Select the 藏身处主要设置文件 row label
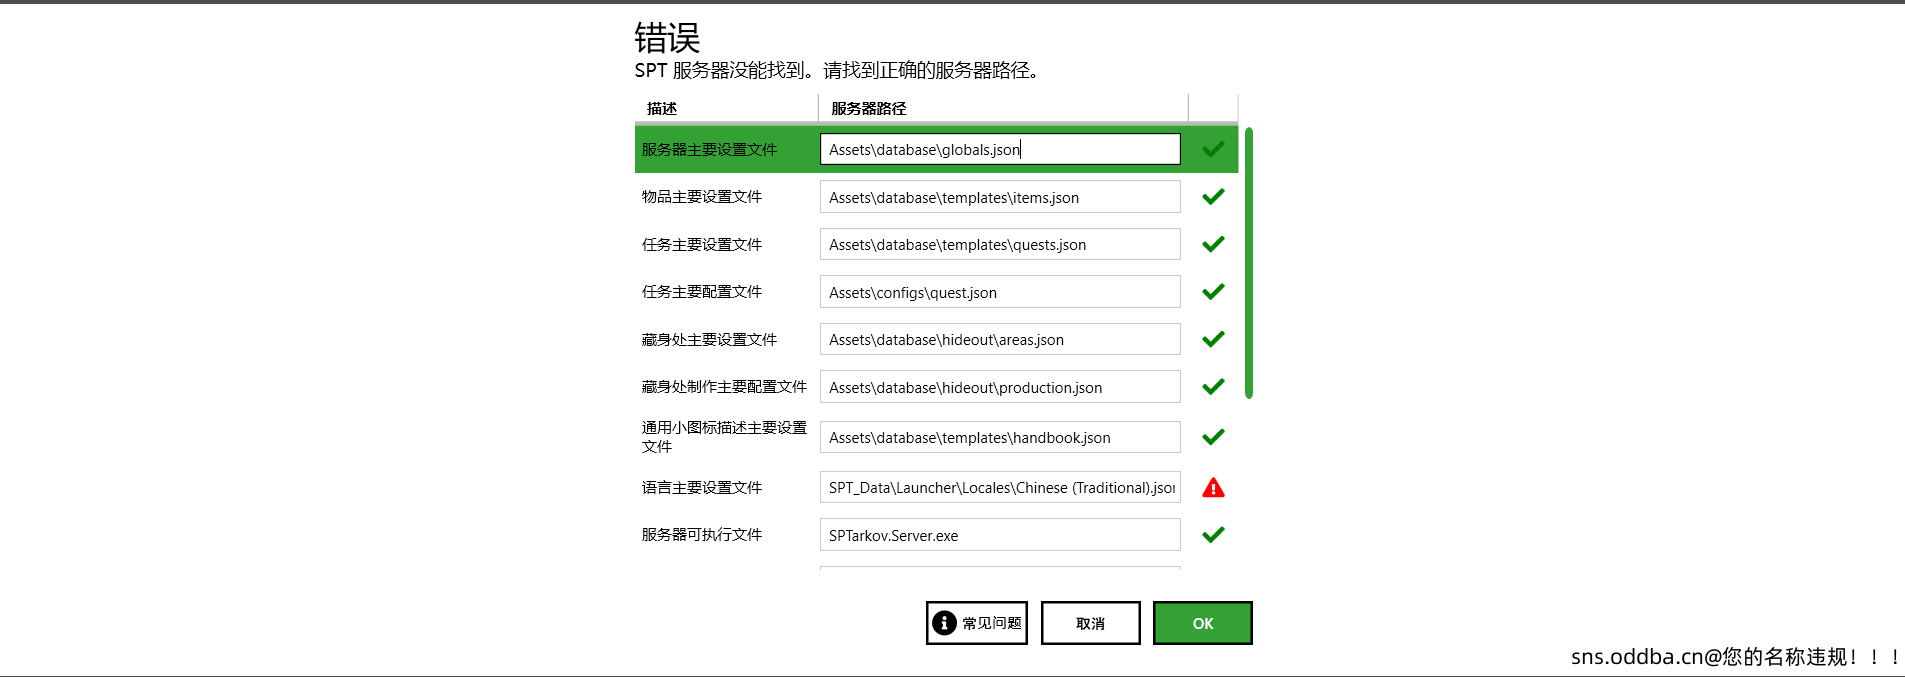The image size is (1905, 677). pyautogui.click(x=709, y=339)
